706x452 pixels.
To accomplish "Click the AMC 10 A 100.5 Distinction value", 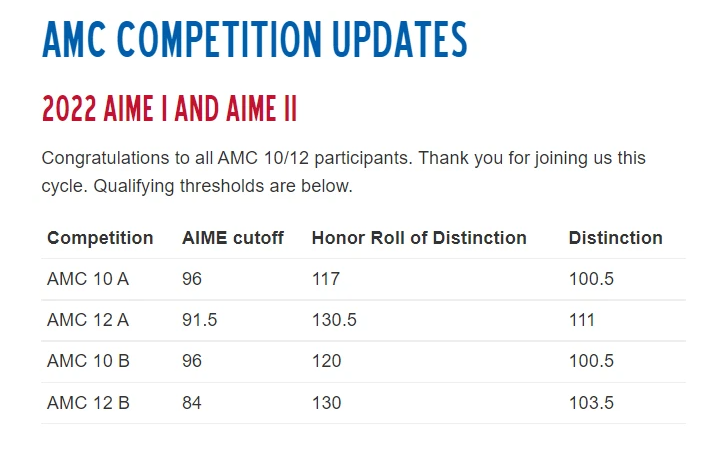I will coord(591,279).
